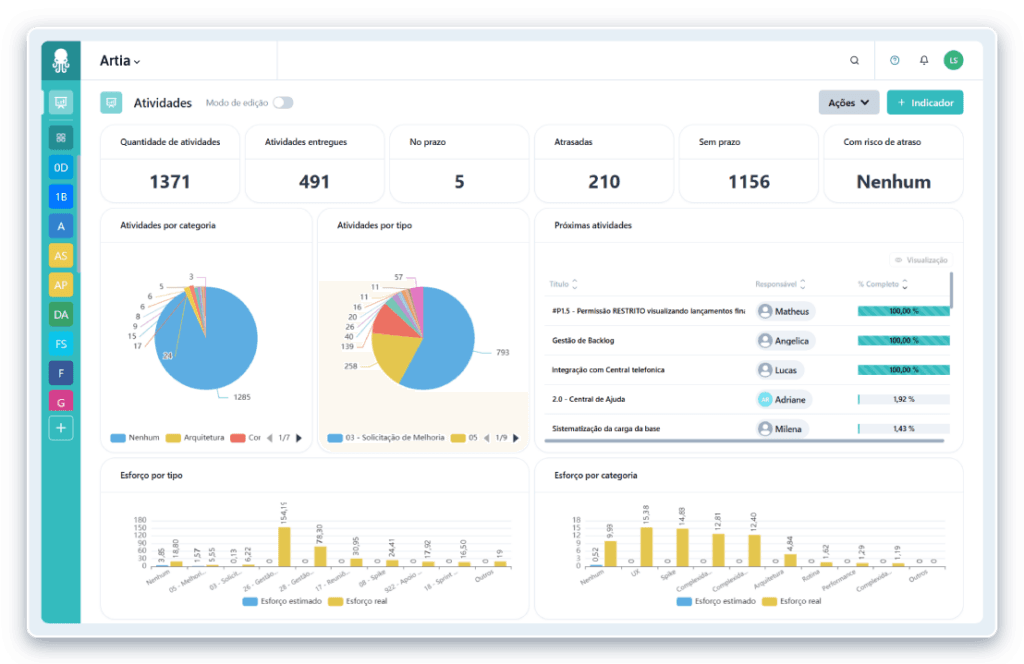The image size is (1024, 664).
Task: Toggle Nenhum legend in Atividades por categoria
Action: coord(136,438)
